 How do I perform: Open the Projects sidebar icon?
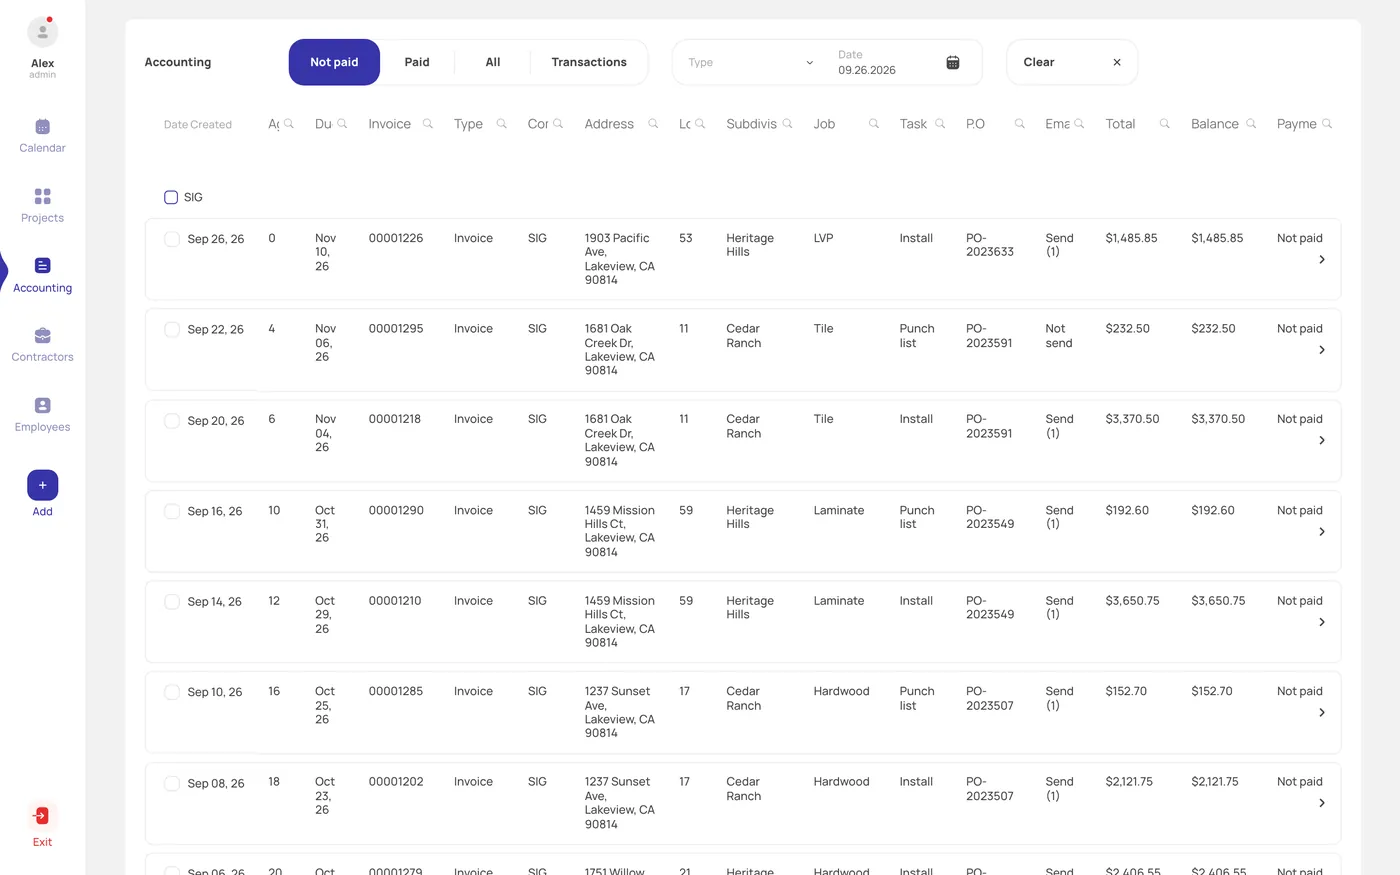pos(42,196)
